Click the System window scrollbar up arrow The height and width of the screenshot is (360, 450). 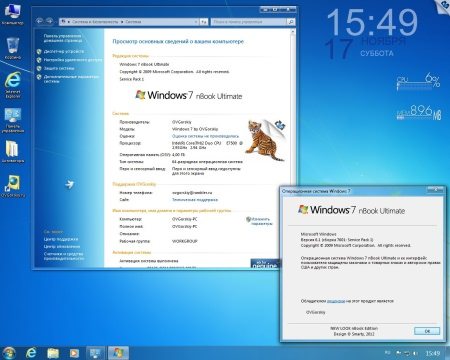(293, 32)
